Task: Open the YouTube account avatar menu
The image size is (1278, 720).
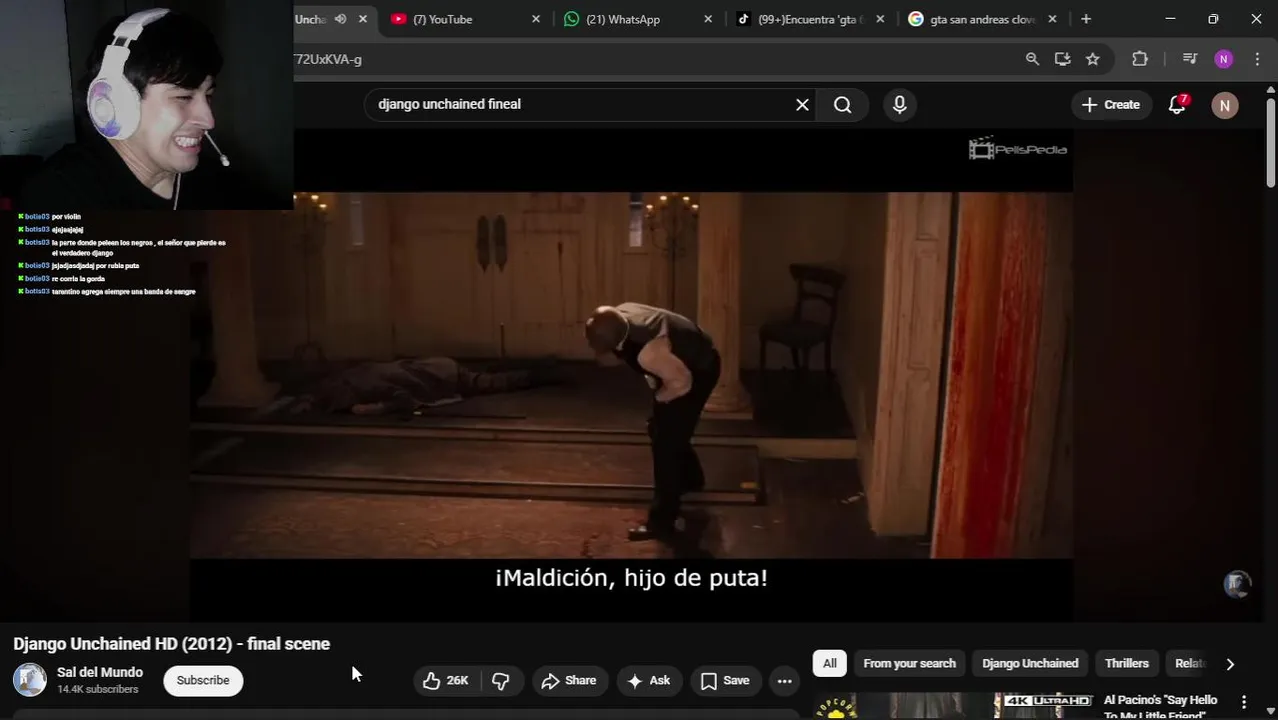Action: (1225, 105)
